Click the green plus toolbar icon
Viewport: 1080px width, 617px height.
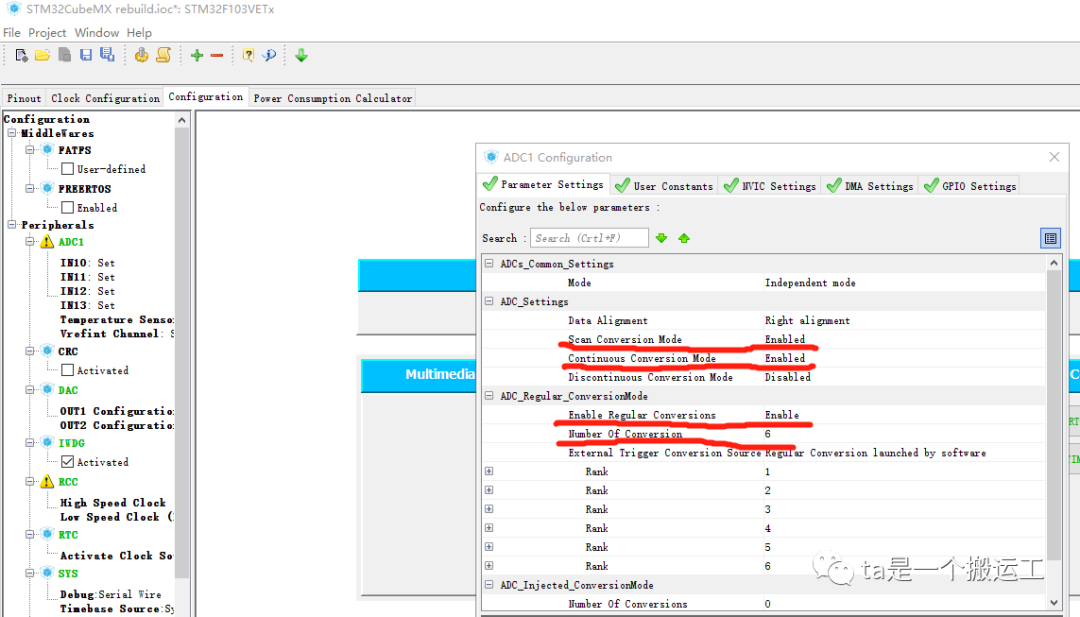pos(197,56)
